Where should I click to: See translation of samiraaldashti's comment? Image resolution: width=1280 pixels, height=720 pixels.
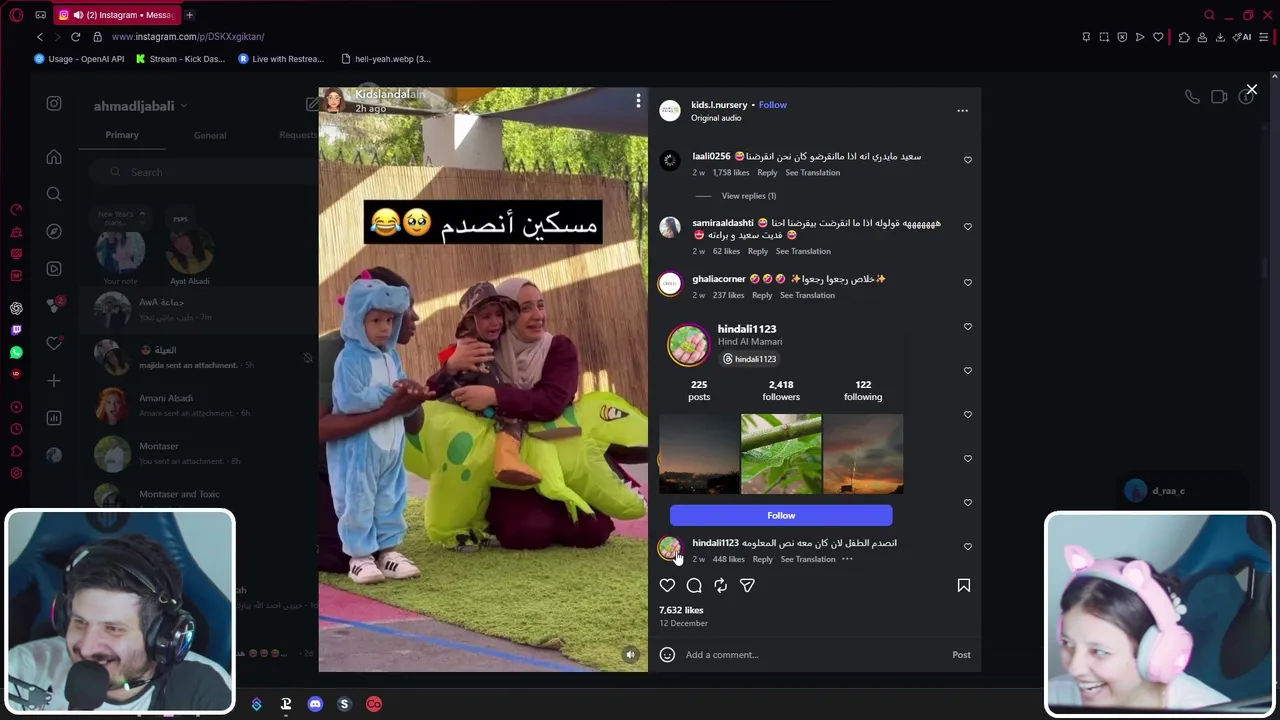click(803, 252)
